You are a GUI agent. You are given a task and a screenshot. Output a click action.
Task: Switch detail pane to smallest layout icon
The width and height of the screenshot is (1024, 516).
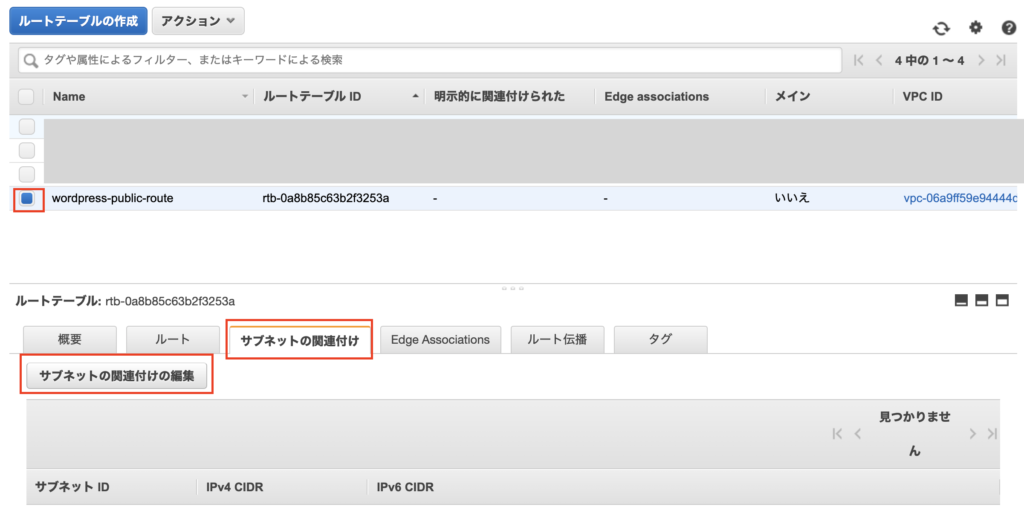coord(962,300)
